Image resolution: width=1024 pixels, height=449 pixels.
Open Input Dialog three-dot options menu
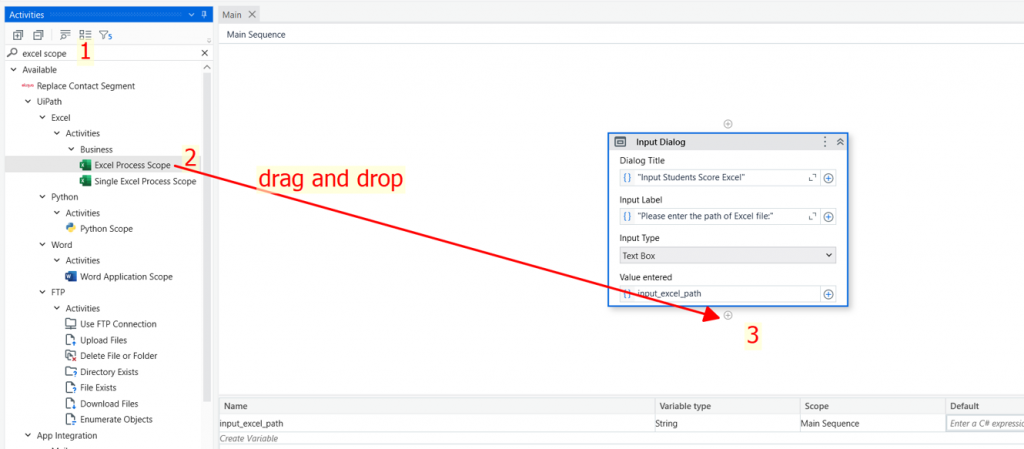click(825, 142)
